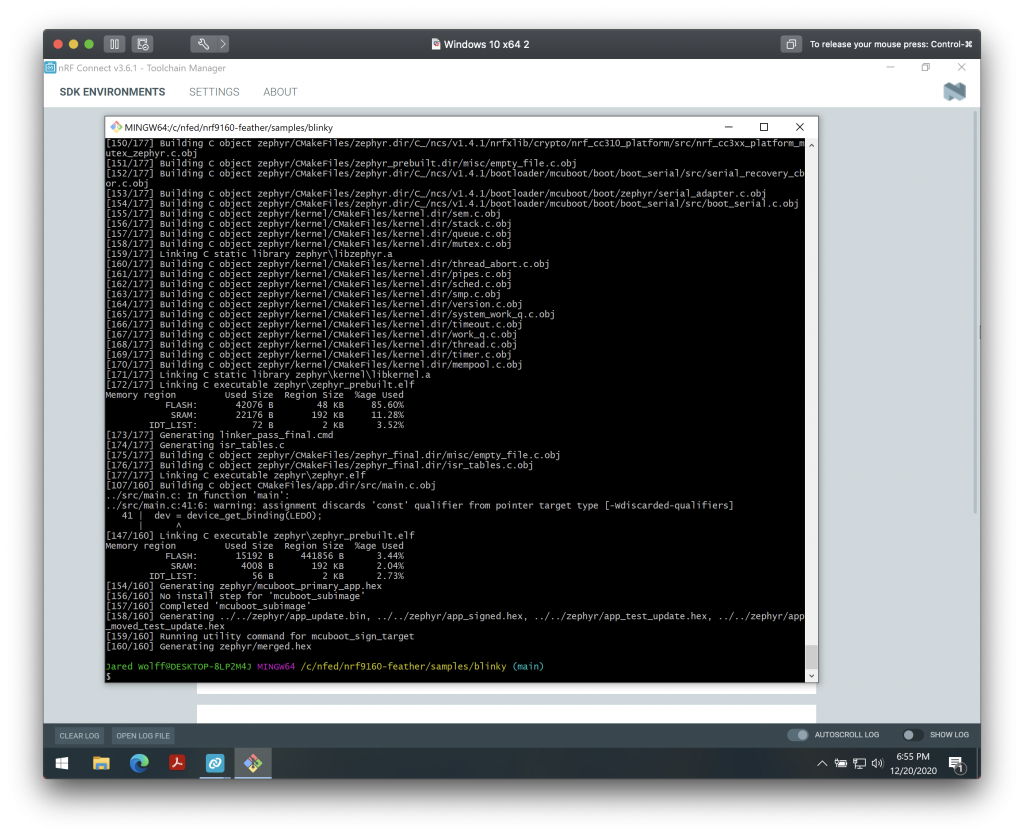Click the battery tray icon
Viewport: 1024px width, 836px height.
[x=841, y=763]
